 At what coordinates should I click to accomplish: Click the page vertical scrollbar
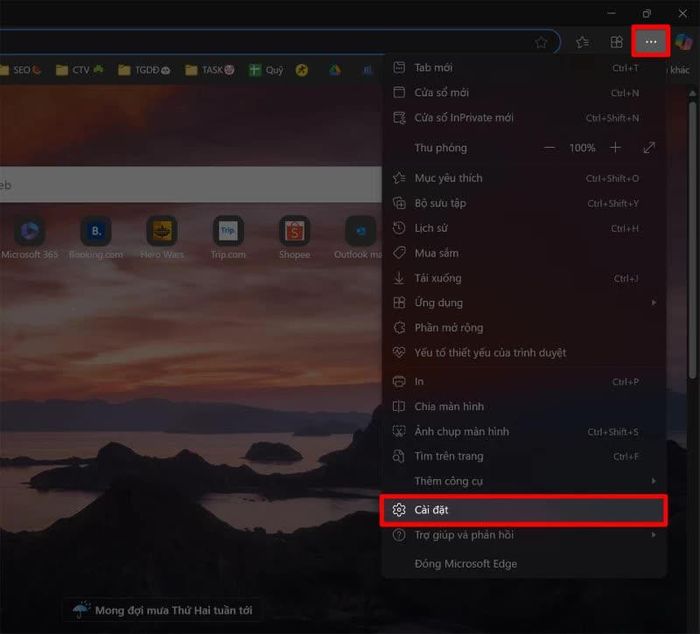[692, 241]
